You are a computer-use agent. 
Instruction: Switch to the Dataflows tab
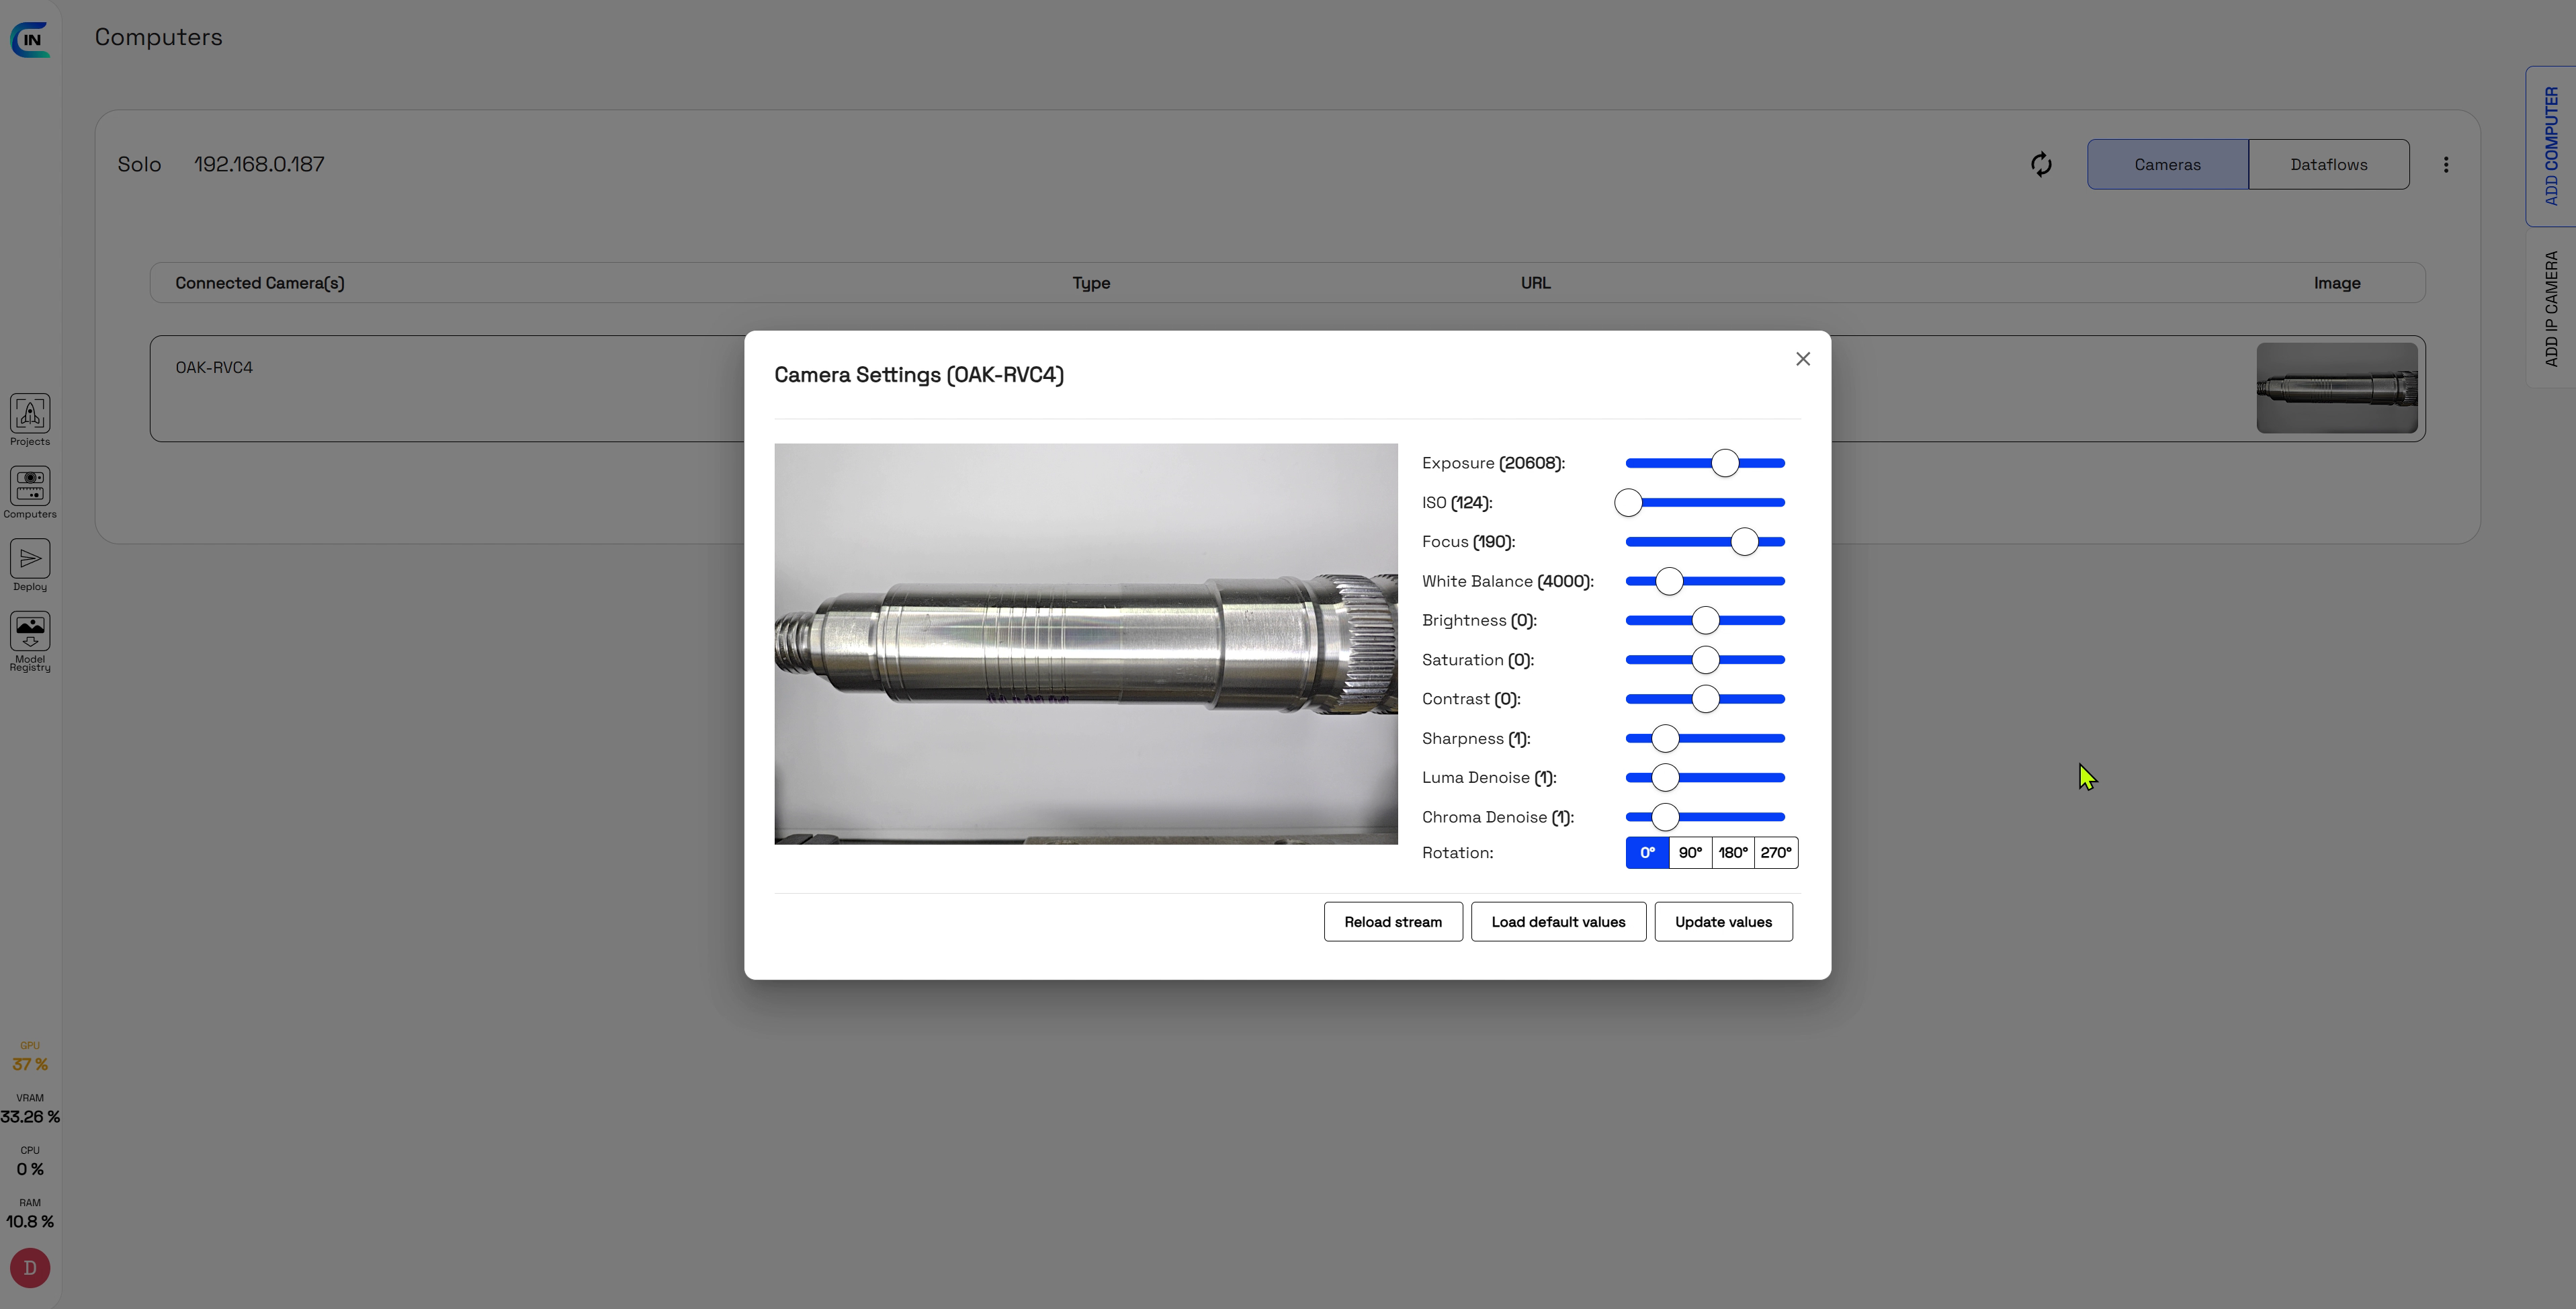pyautogui.click(x=2328, y=163)
